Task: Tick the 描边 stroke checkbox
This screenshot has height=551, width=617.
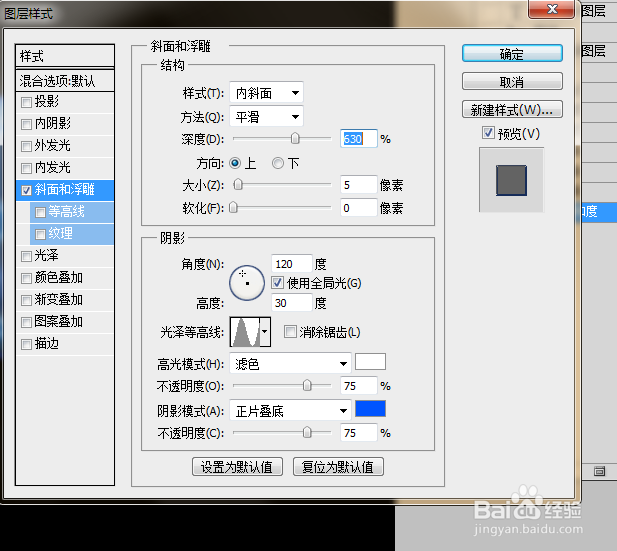Action: pyautogui.click(x=26, y=345)
